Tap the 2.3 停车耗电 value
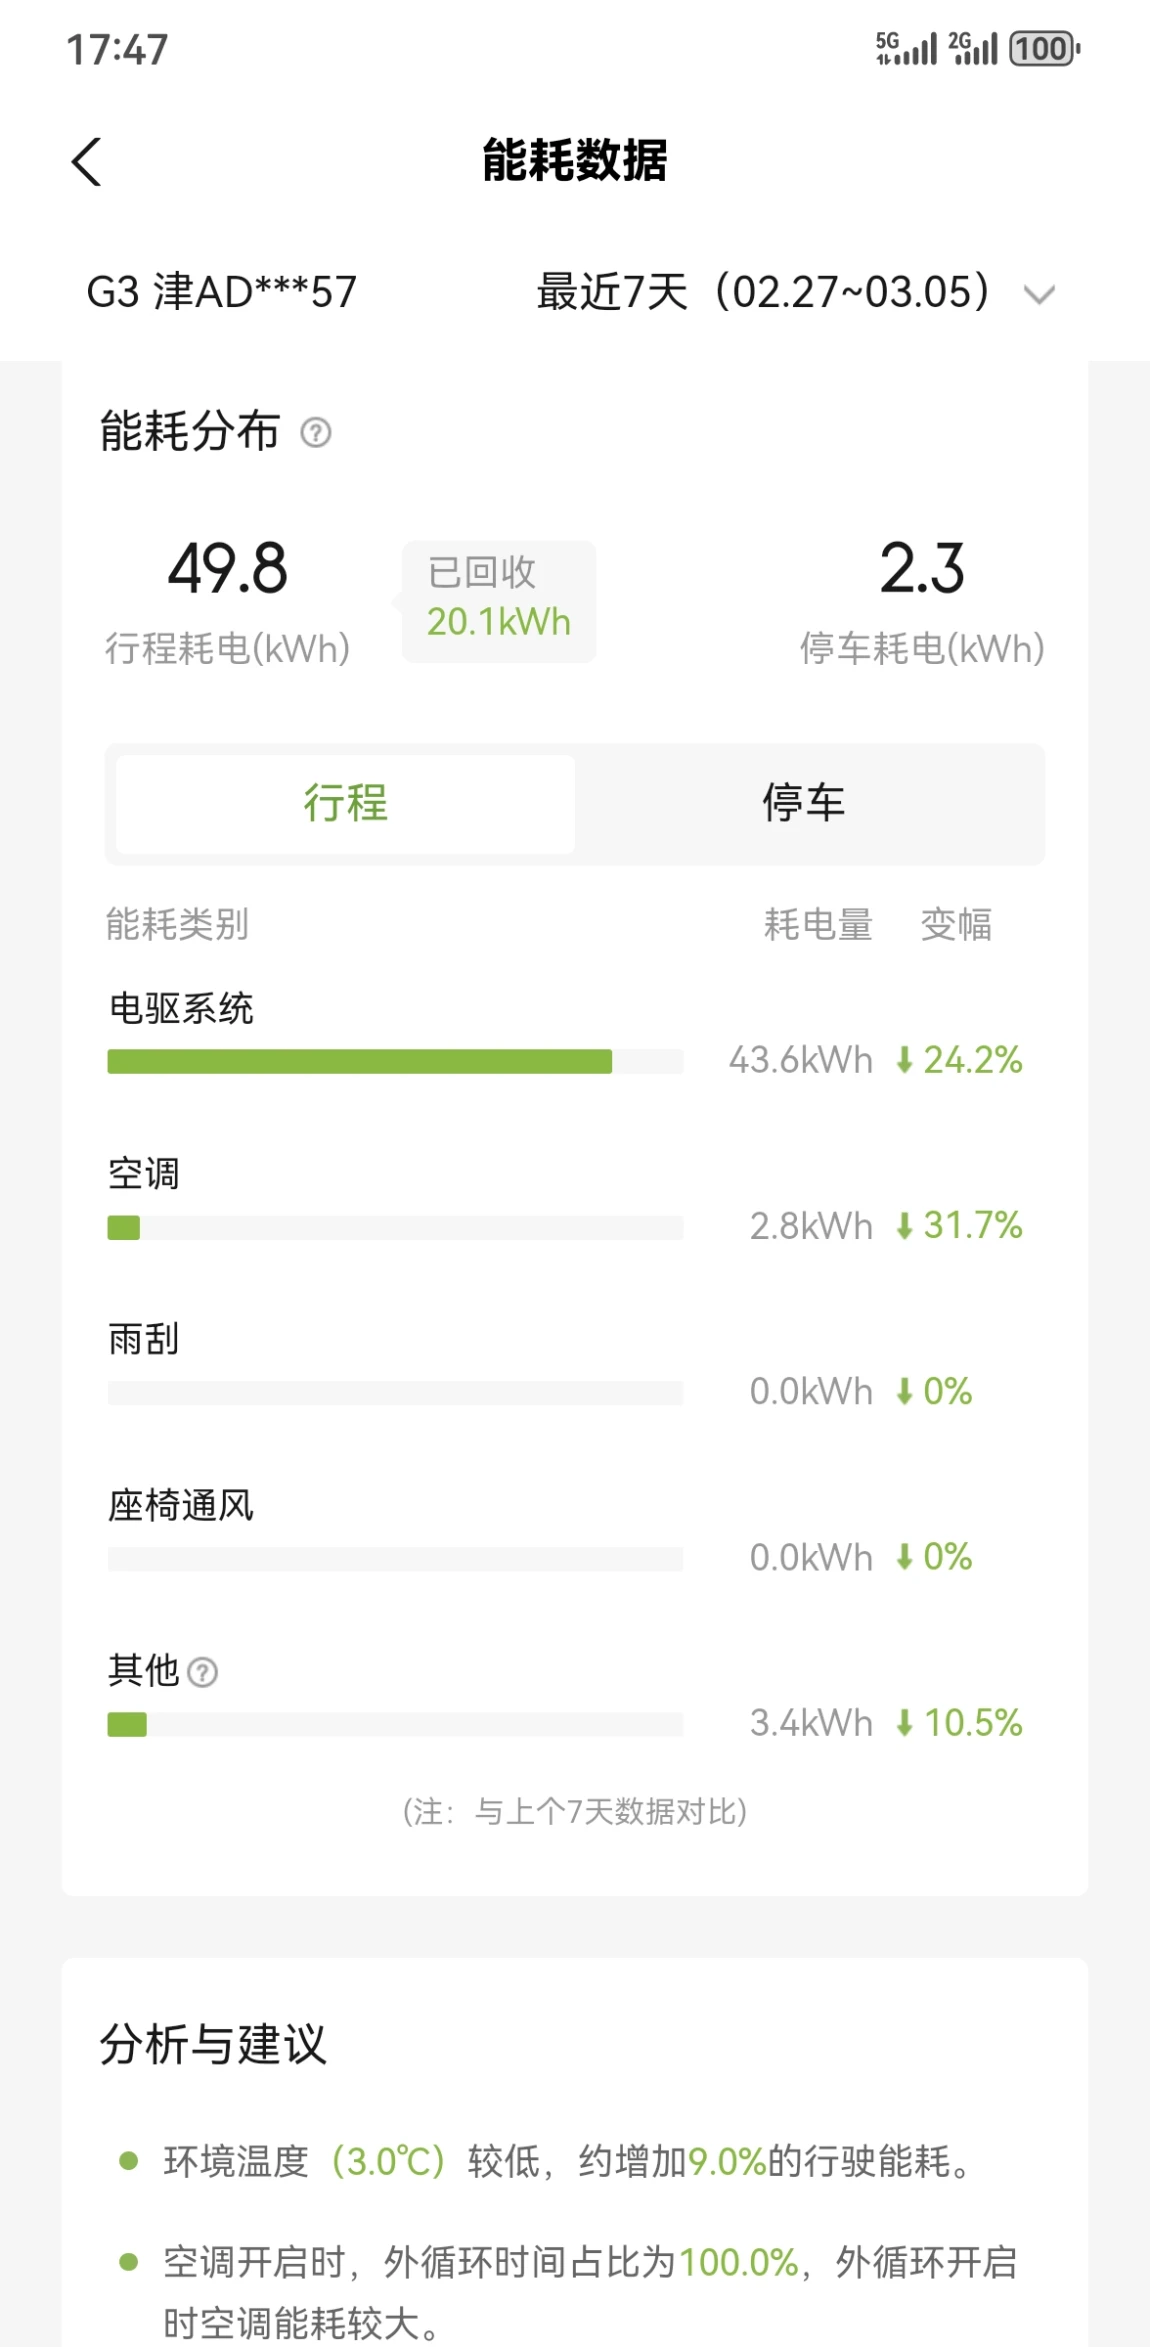 [921, 569]
